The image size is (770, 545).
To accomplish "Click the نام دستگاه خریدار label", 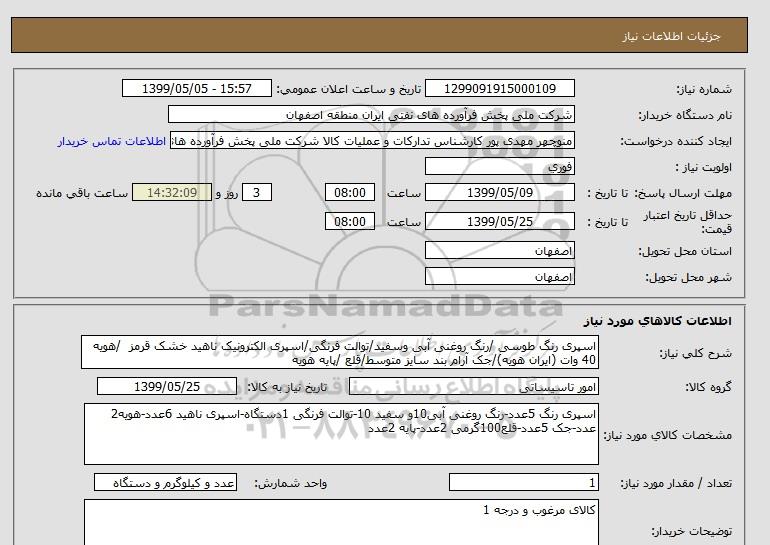I will (x=685, y=115).
